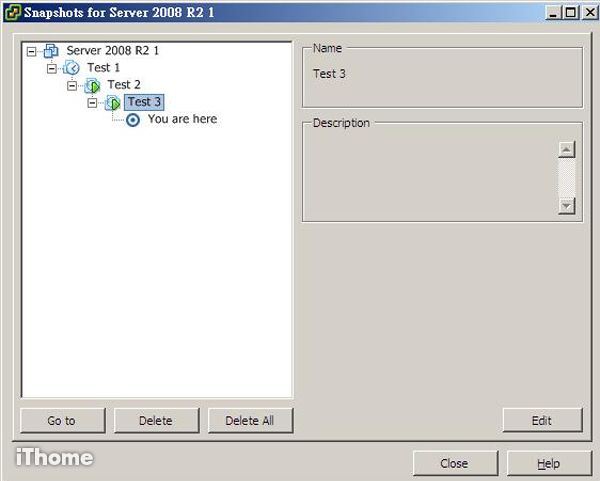Click the Description scrollbar track
The image size is (600, 481).
pyautogui.click(x=567, y=178)
